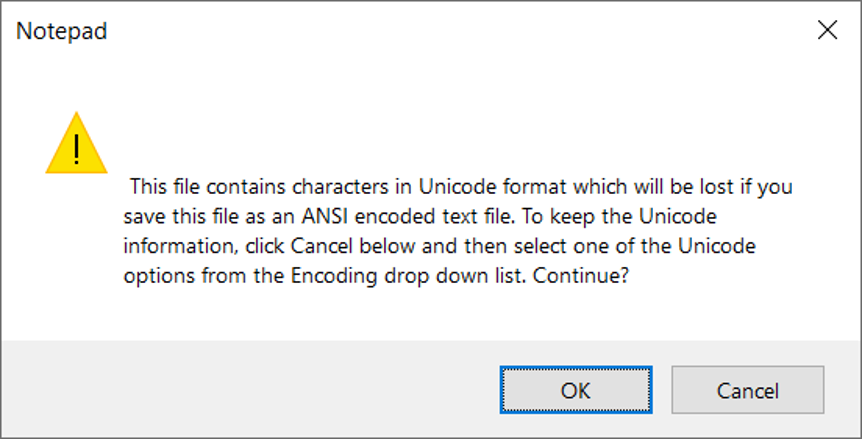Click the Cancel button in the dialog footer
862x439 pixels.
748,390
